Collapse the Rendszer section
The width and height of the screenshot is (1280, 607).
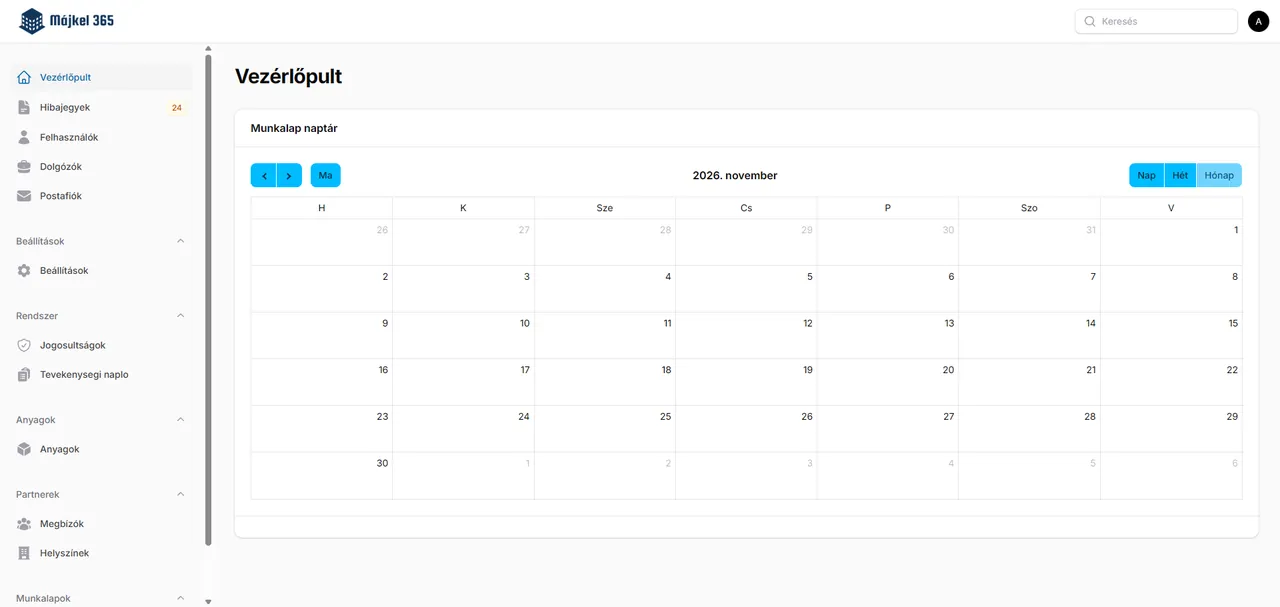pos(181,316)
